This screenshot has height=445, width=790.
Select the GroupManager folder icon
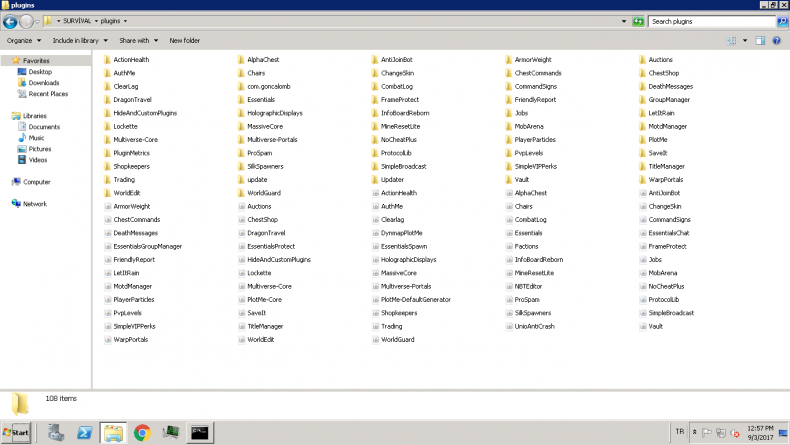pos(642,100)
